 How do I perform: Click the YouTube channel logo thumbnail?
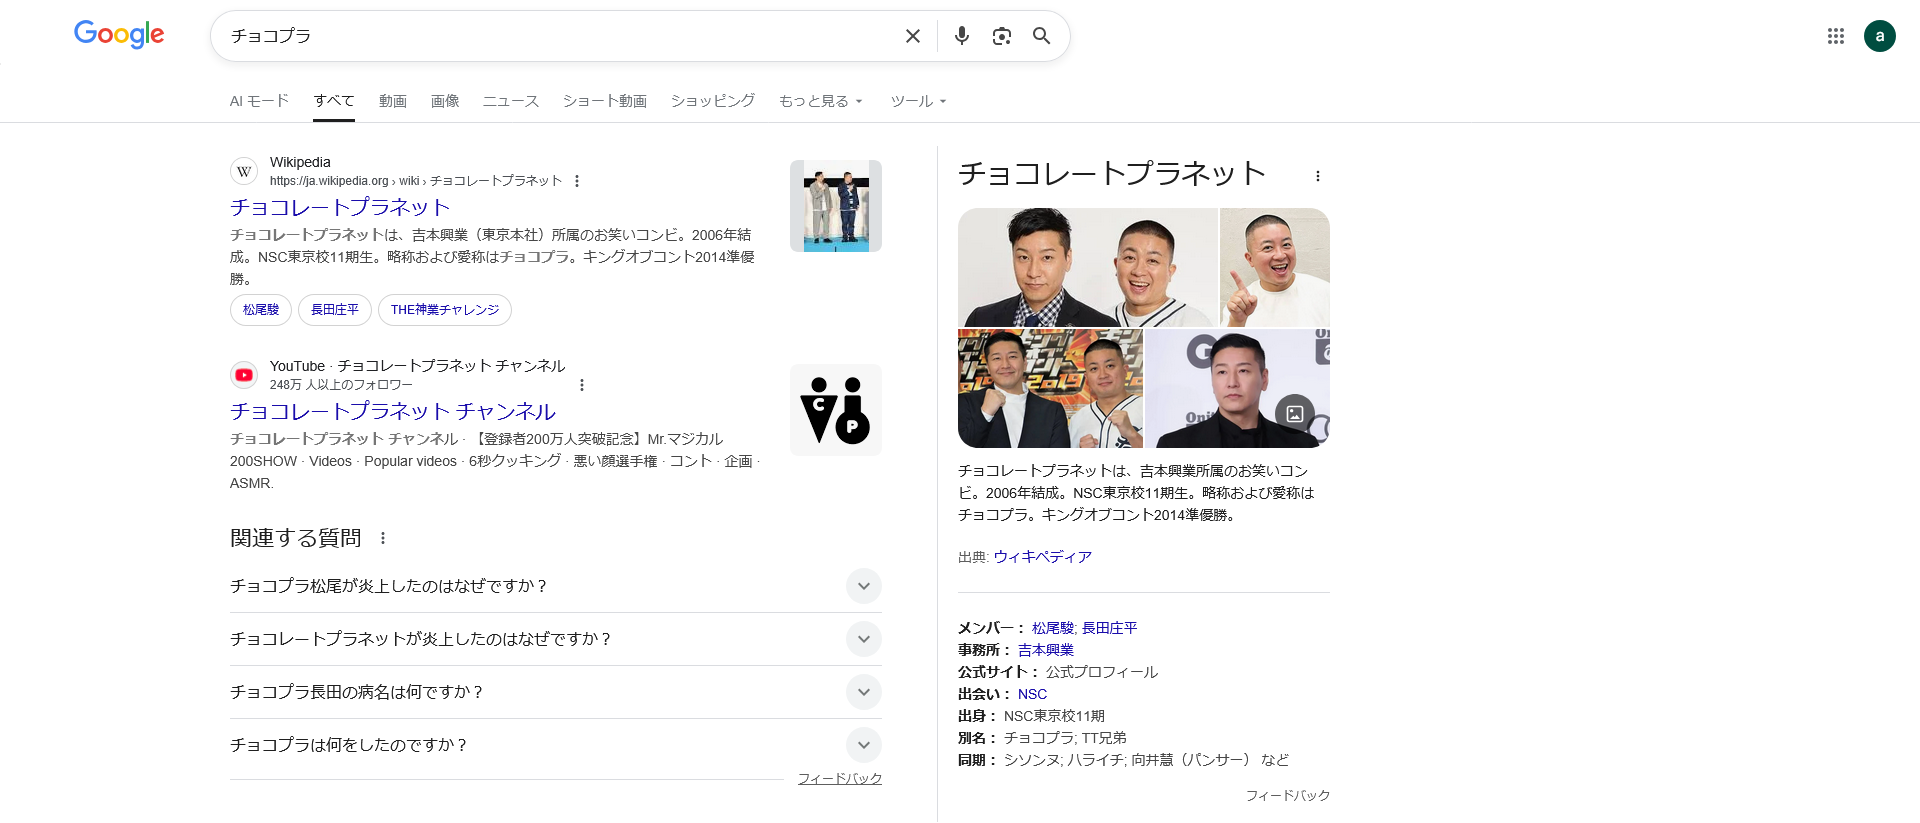click(835, 410)
